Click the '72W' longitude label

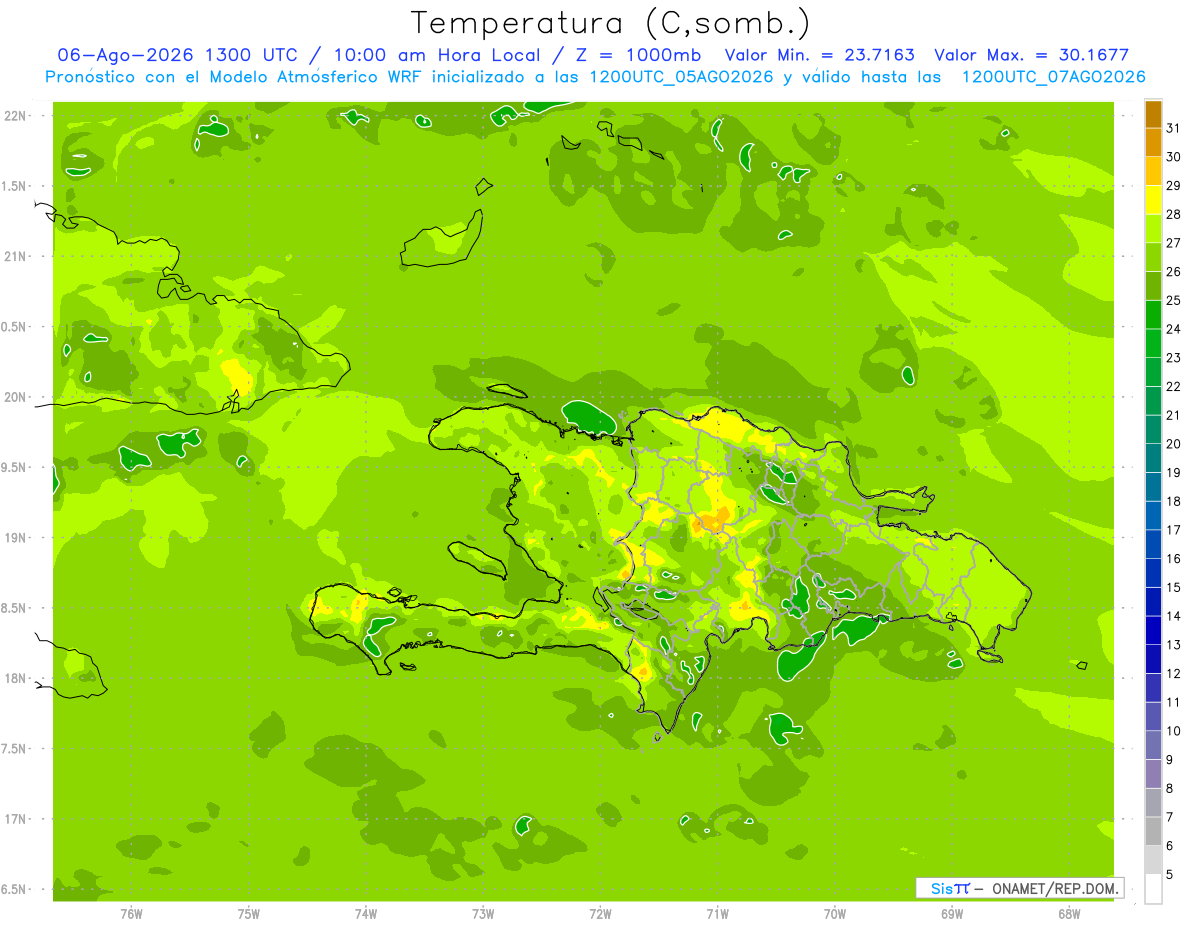600,913
